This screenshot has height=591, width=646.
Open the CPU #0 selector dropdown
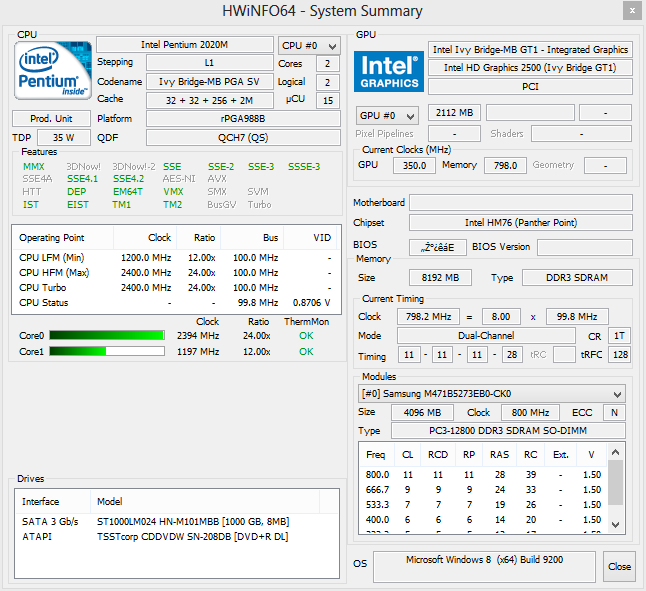tap(309, 46)
